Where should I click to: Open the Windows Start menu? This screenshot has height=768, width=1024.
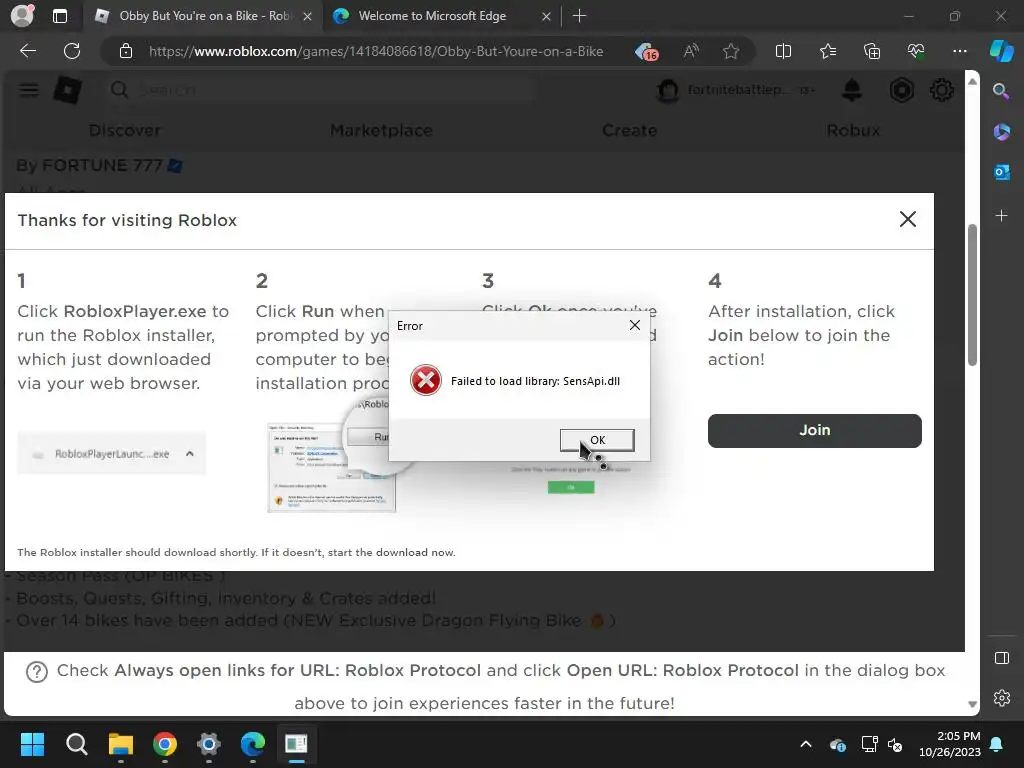pyautogui.click(x=32, y=744)
